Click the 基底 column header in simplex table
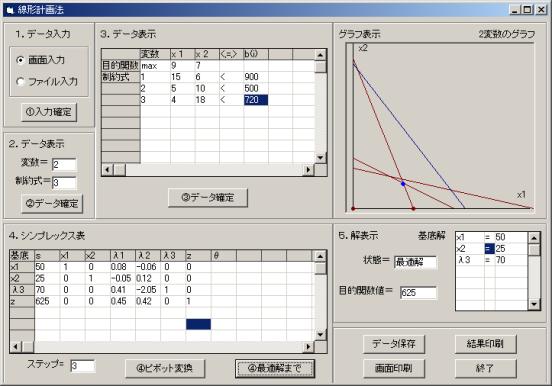 click(x=22, y=256)
